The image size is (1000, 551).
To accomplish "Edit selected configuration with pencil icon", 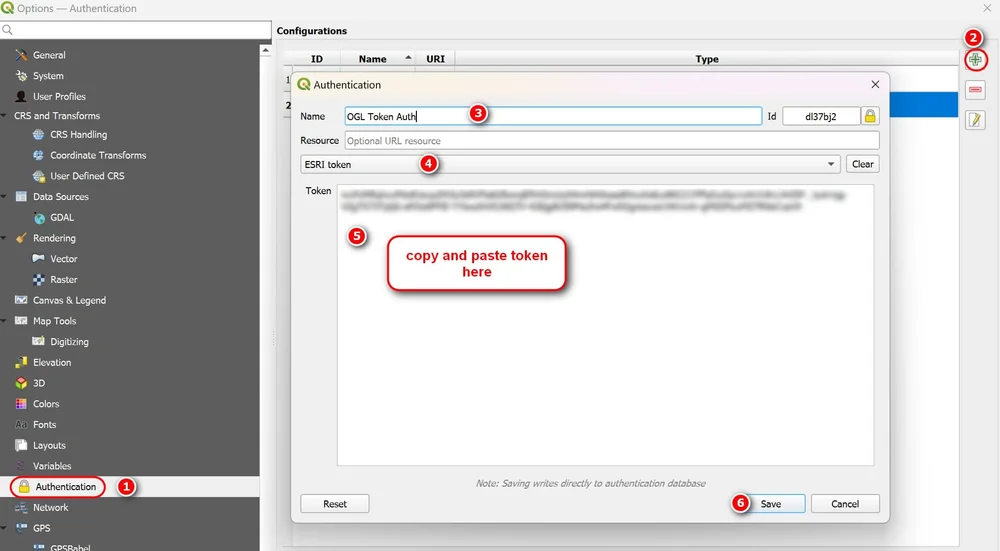I will pyautogui.click(x=975, y=120).
